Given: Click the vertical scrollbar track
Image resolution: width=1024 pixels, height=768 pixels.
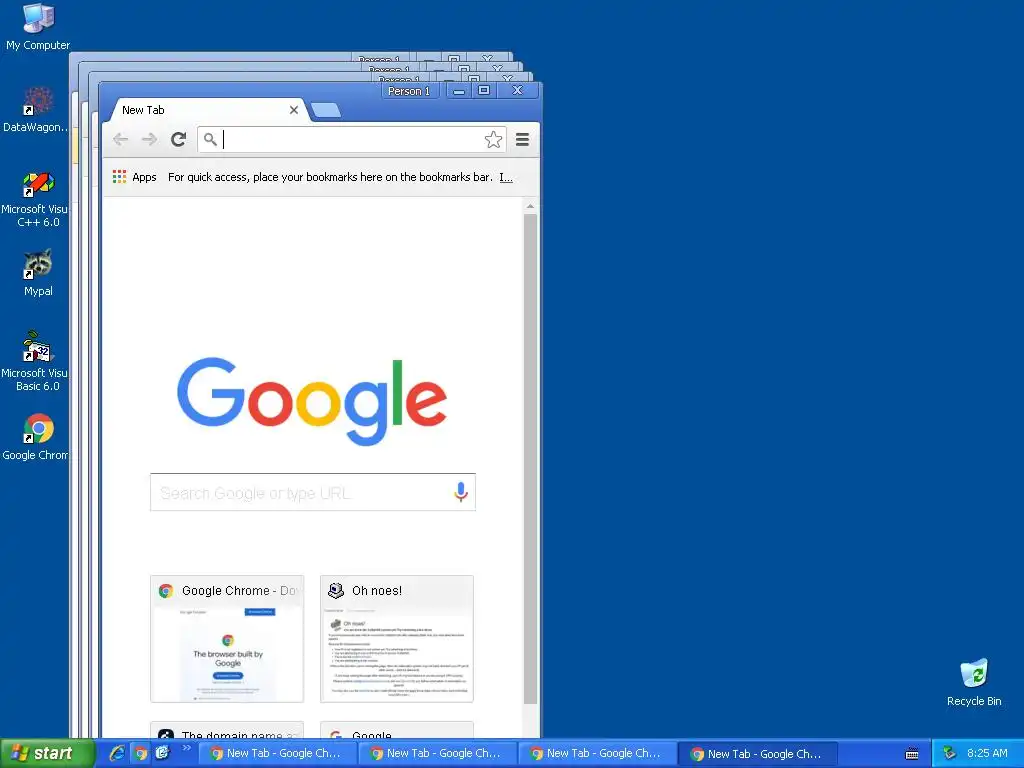Looking at the screenshot, I should [x=530, y=722].
